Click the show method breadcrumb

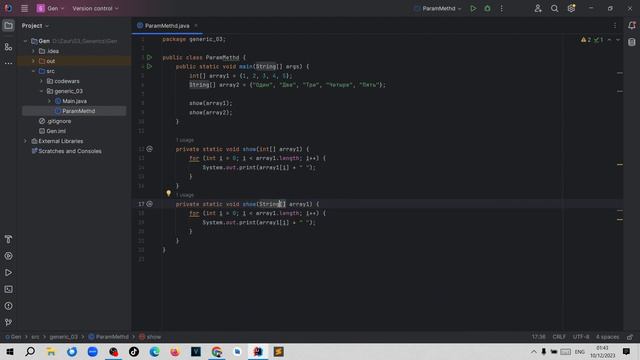click(x=150, y=337)
